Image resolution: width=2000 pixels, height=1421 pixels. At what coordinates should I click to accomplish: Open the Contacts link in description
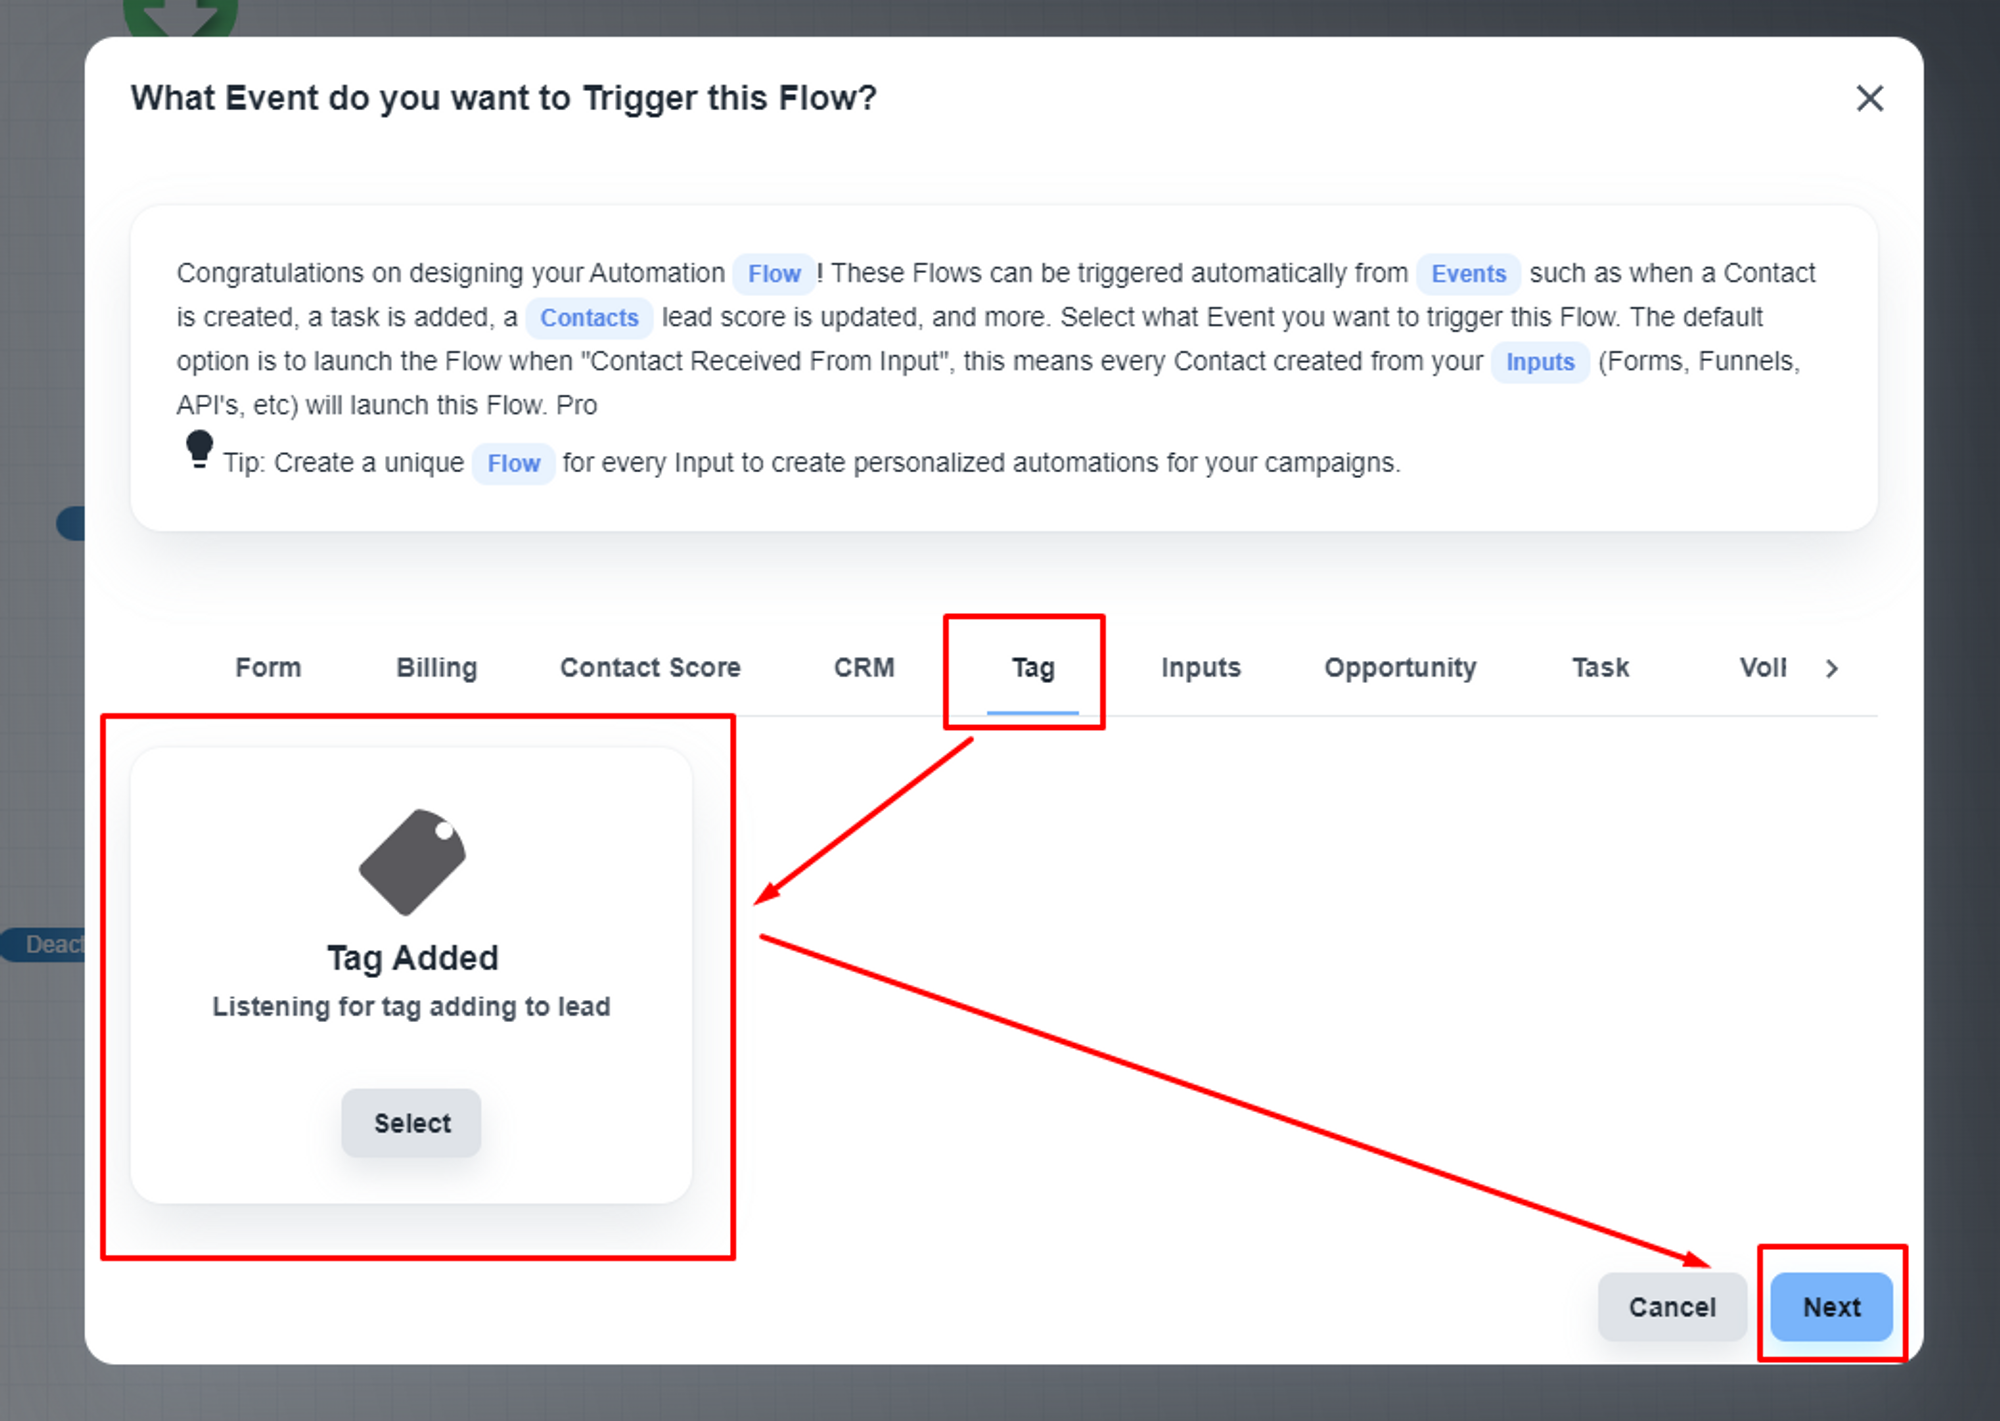(x=589, y=317)
